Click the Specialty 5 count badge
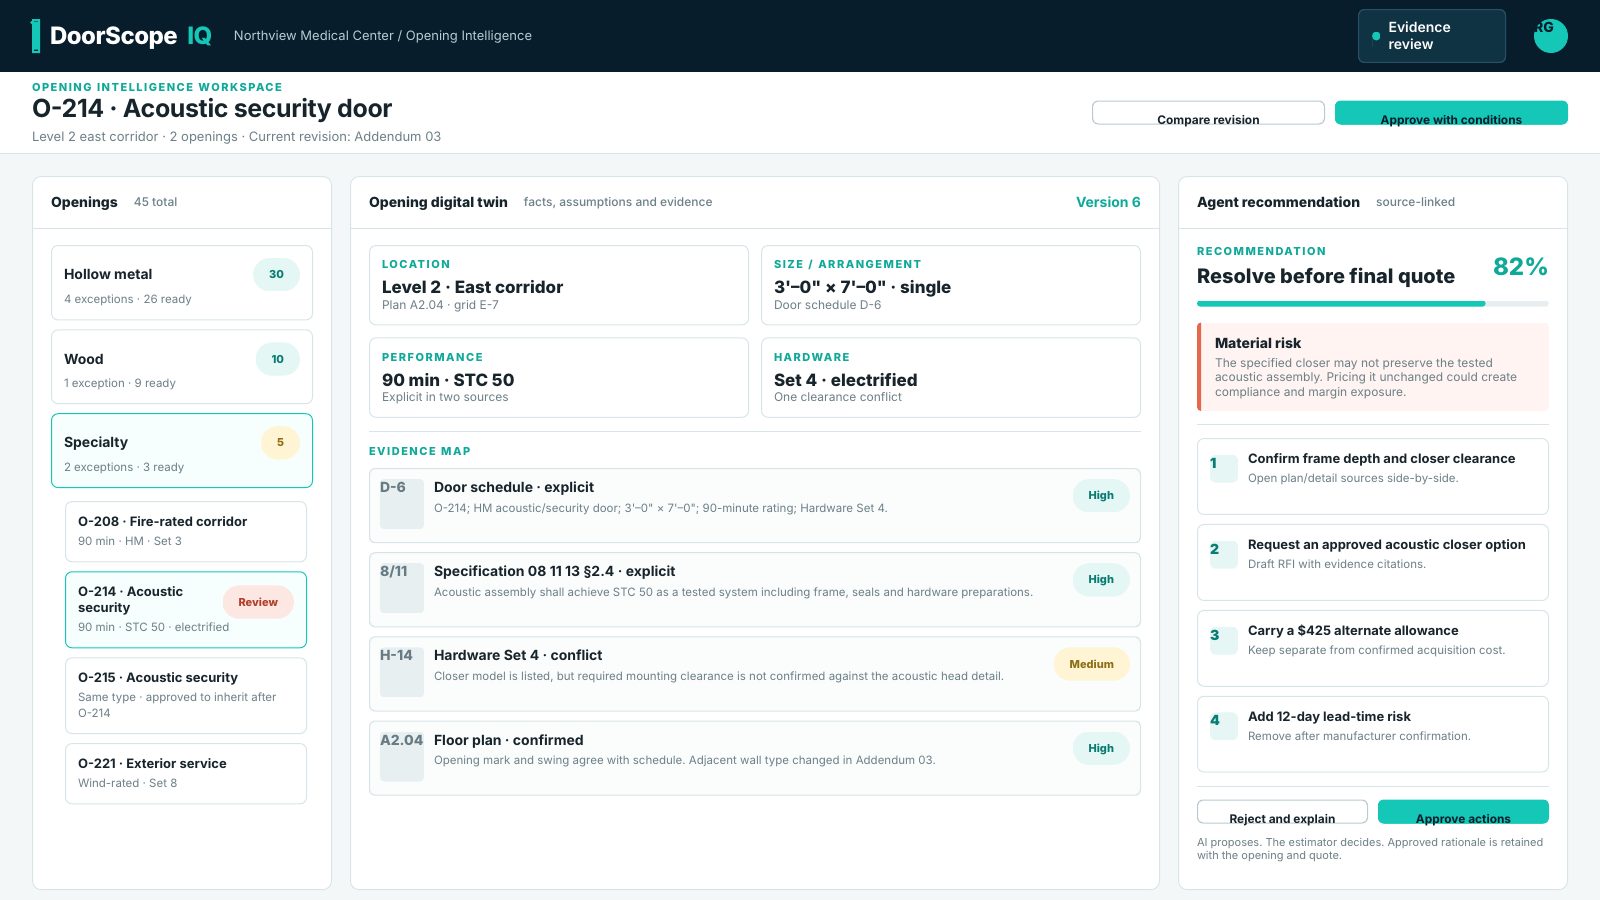Viewport: 1600px width, 900px height. point(280,442)
